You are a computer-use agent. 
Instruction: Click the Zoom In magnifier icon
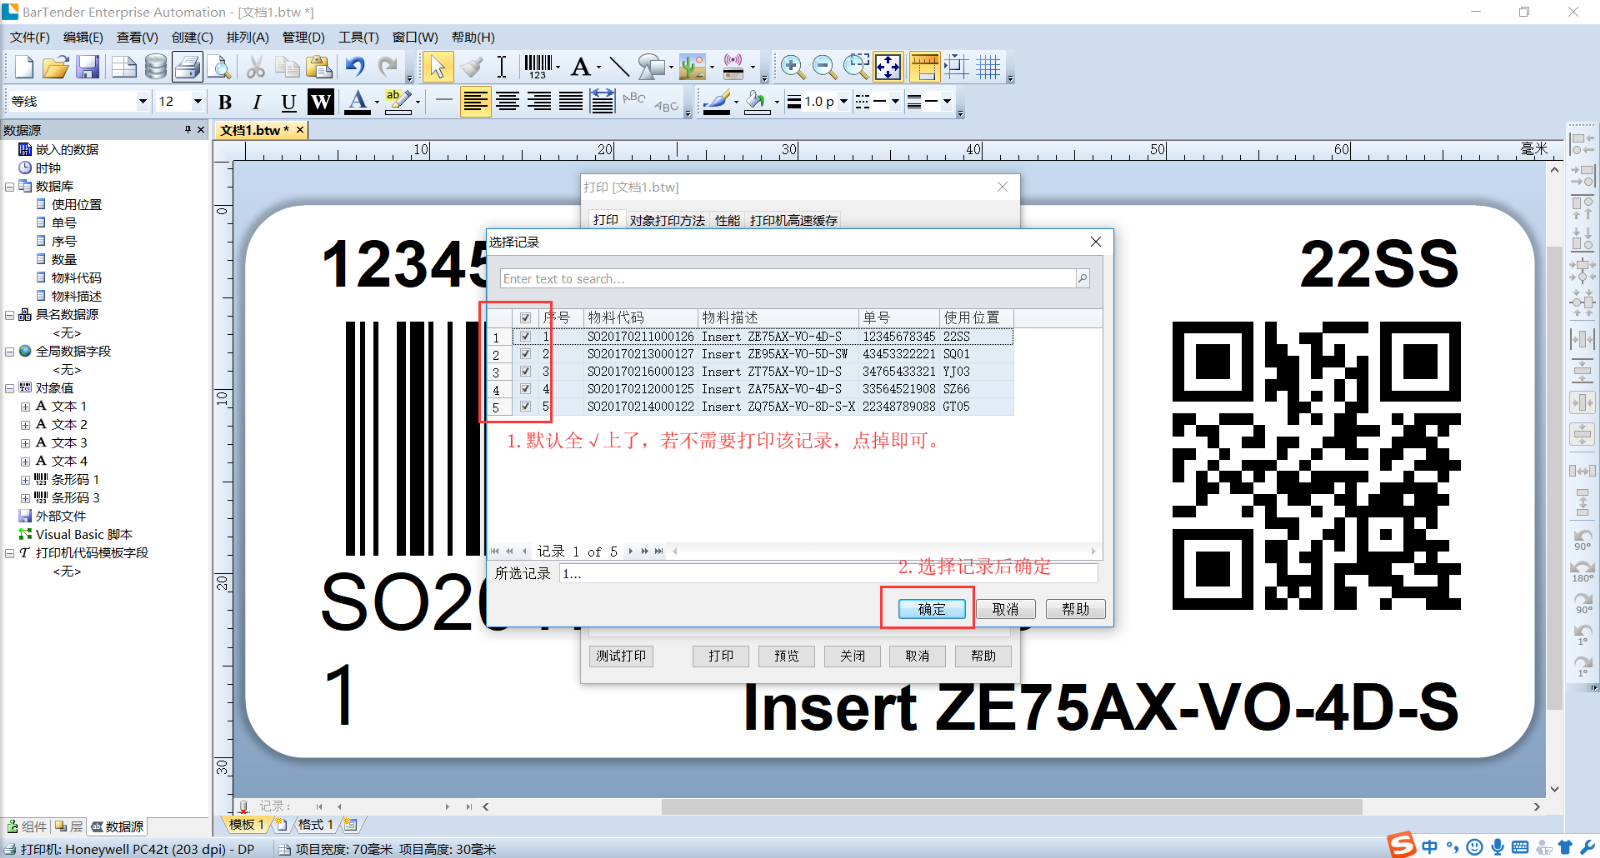pos(792,67)
